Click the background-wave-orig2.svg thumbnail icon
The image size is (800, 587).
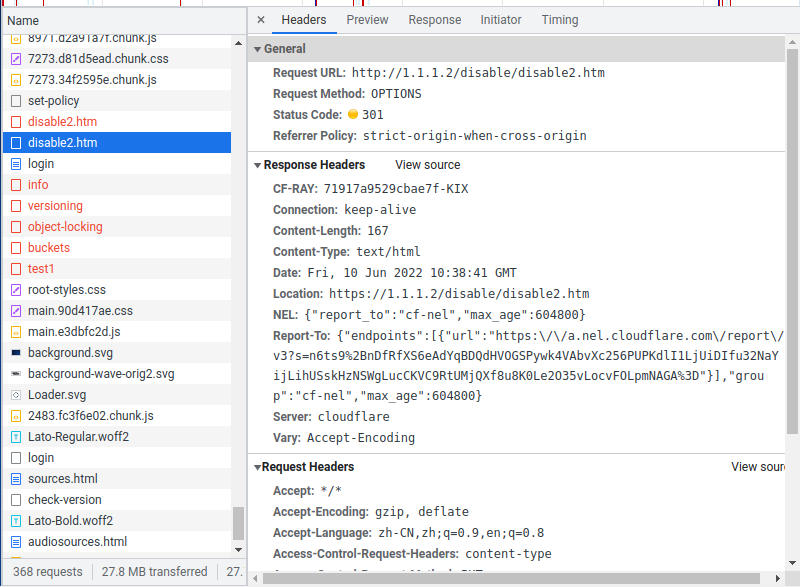pos(16,374)
